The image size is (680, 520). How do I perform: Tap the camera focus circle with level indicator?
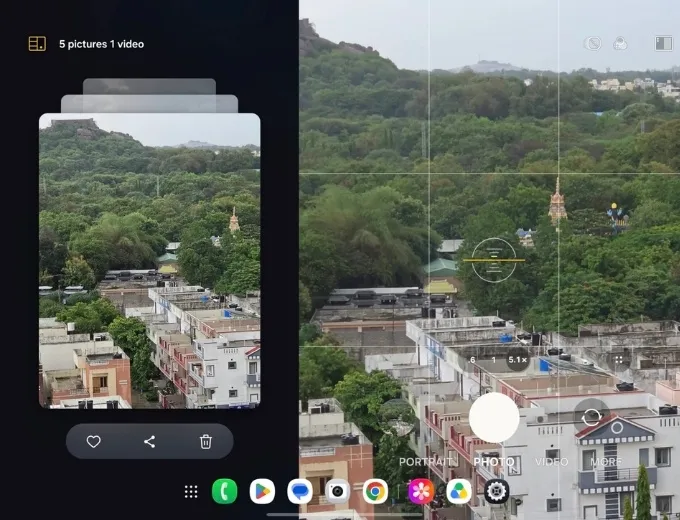pos(494,260)
